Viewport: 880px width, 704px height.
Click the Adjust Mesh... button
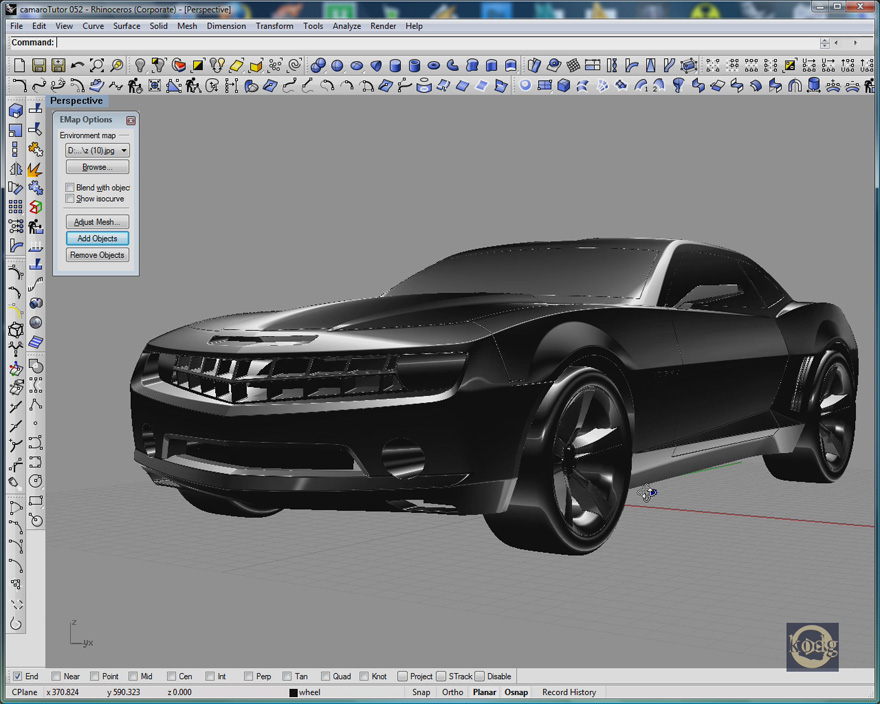click(x=98, y=222)
